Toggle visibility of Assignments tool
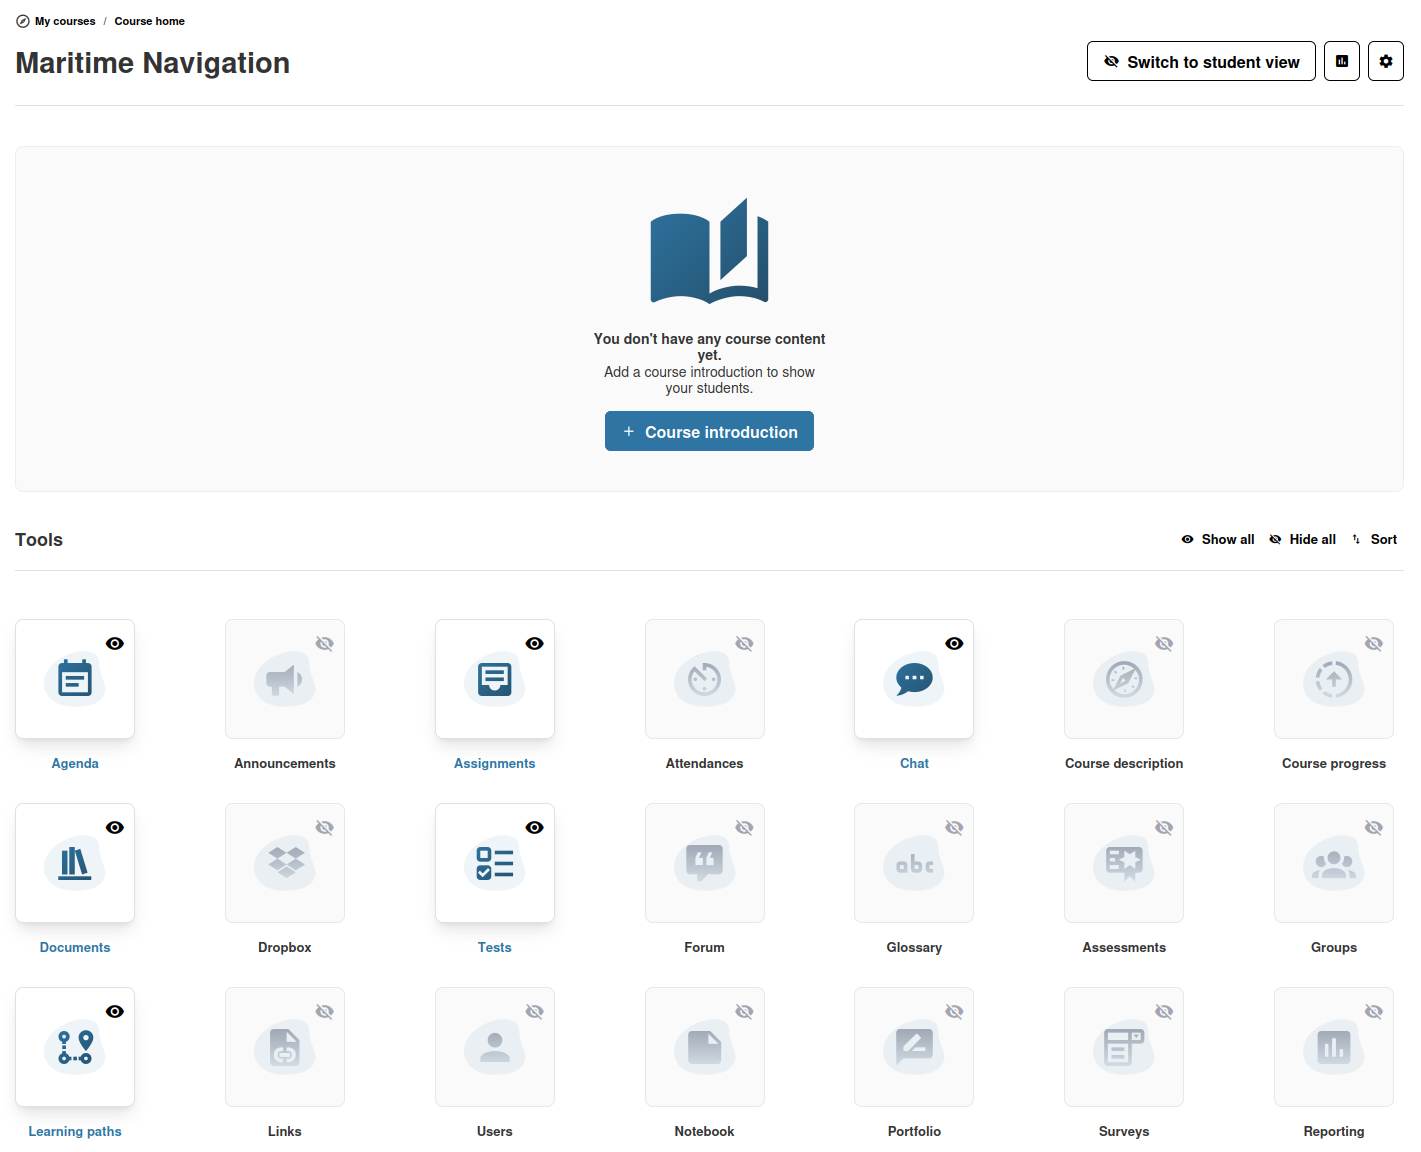 click(x=535, y=644)
